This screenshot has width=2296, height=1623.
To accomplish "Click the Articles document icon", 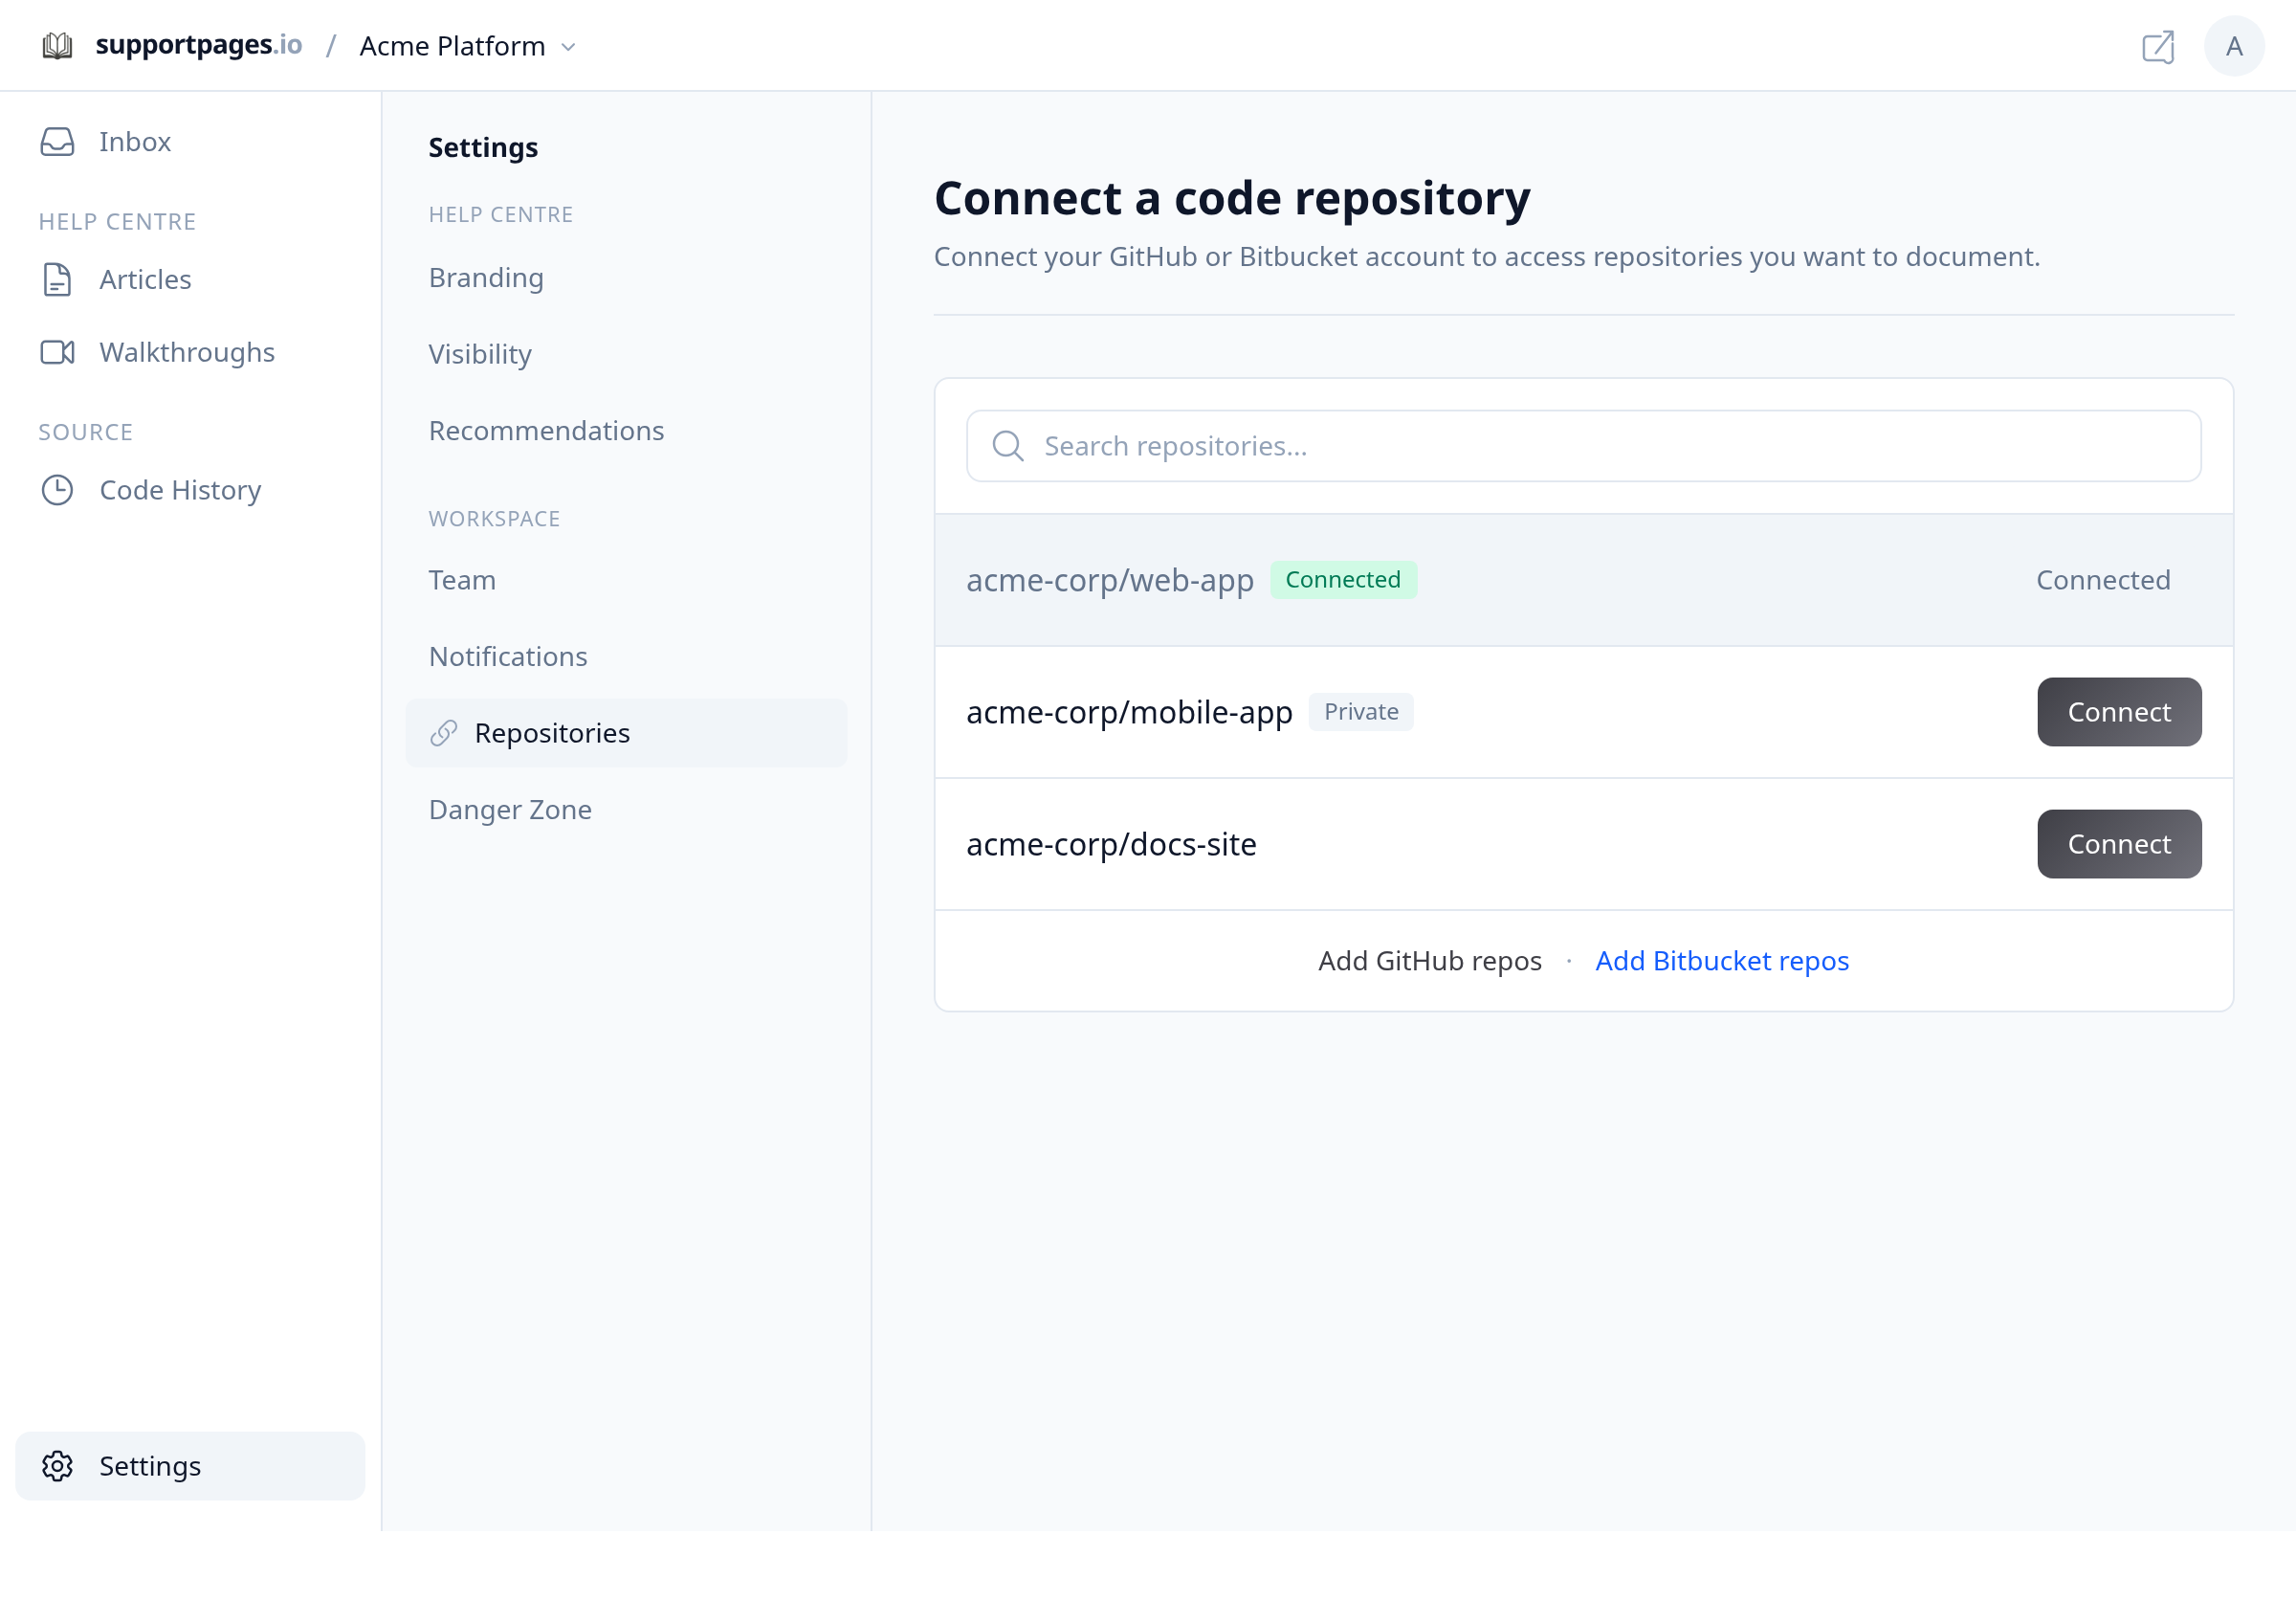I will coord(57,280).
